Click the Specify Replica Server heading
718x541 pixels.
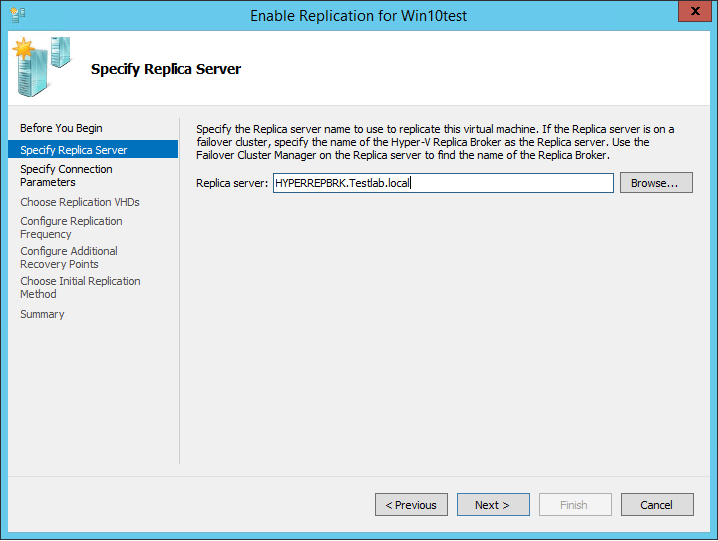pos(166,69)
